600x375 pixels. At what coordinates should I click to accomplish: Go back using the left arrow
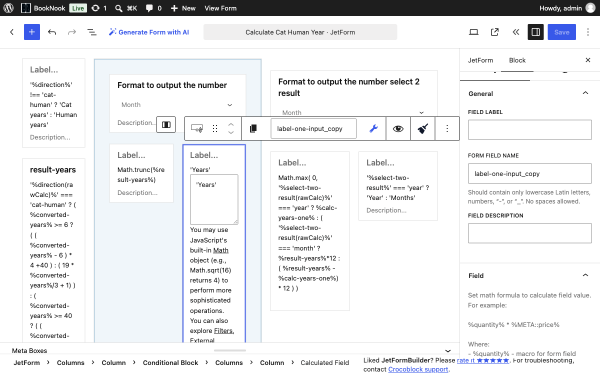tap(12, 32)
